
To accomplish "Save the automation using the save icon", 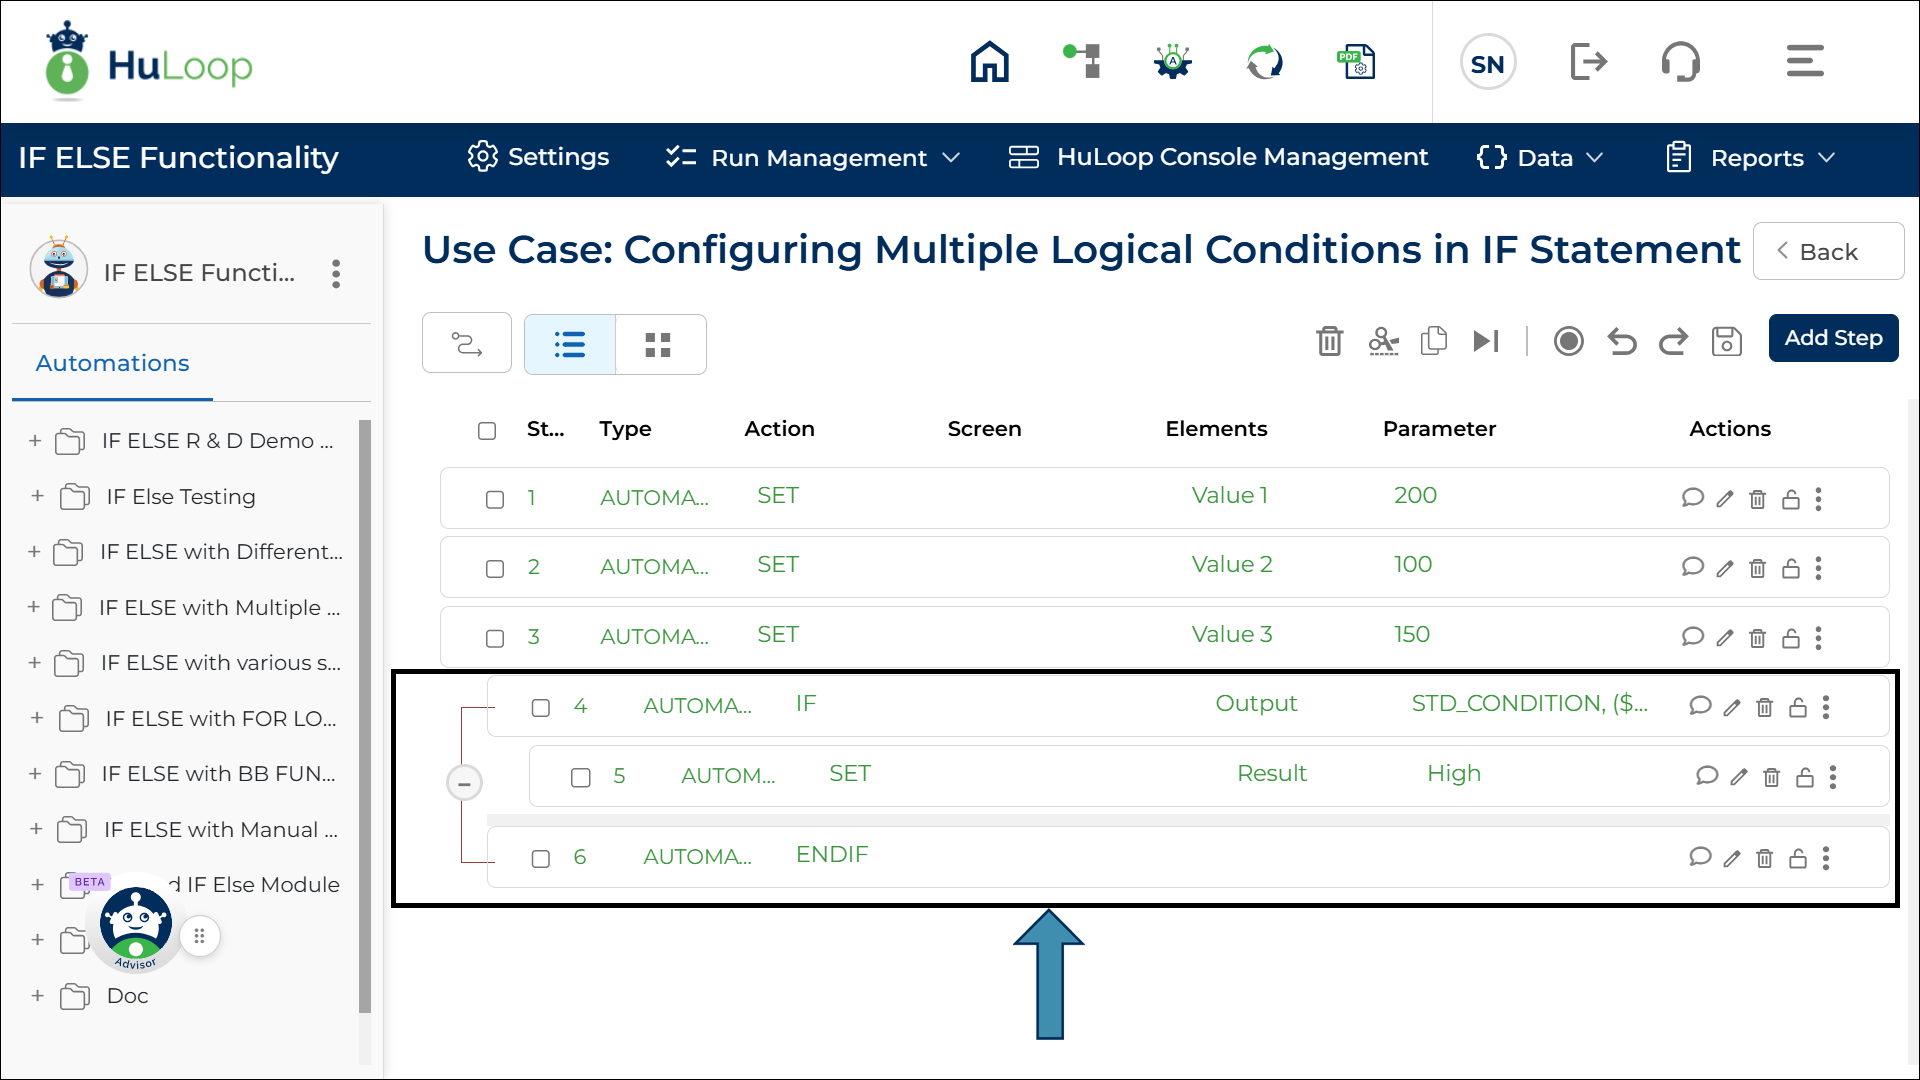I will coord(1727,341).
